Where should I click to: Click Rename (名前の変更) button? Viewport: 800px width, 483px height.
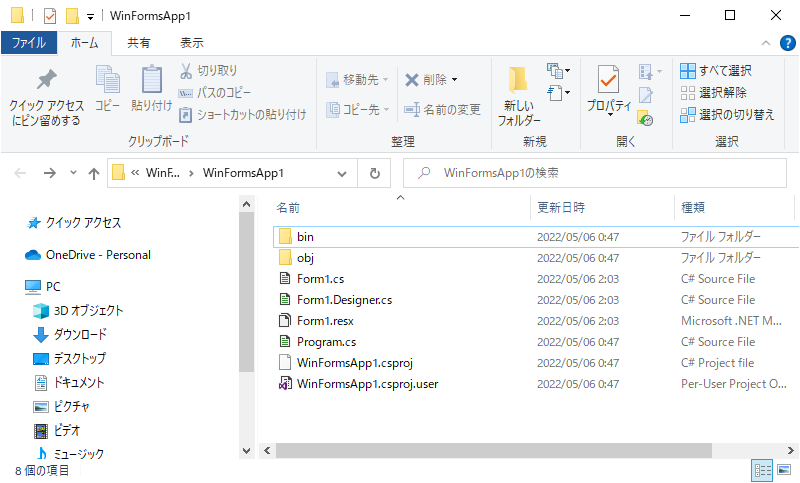[442, 110]
